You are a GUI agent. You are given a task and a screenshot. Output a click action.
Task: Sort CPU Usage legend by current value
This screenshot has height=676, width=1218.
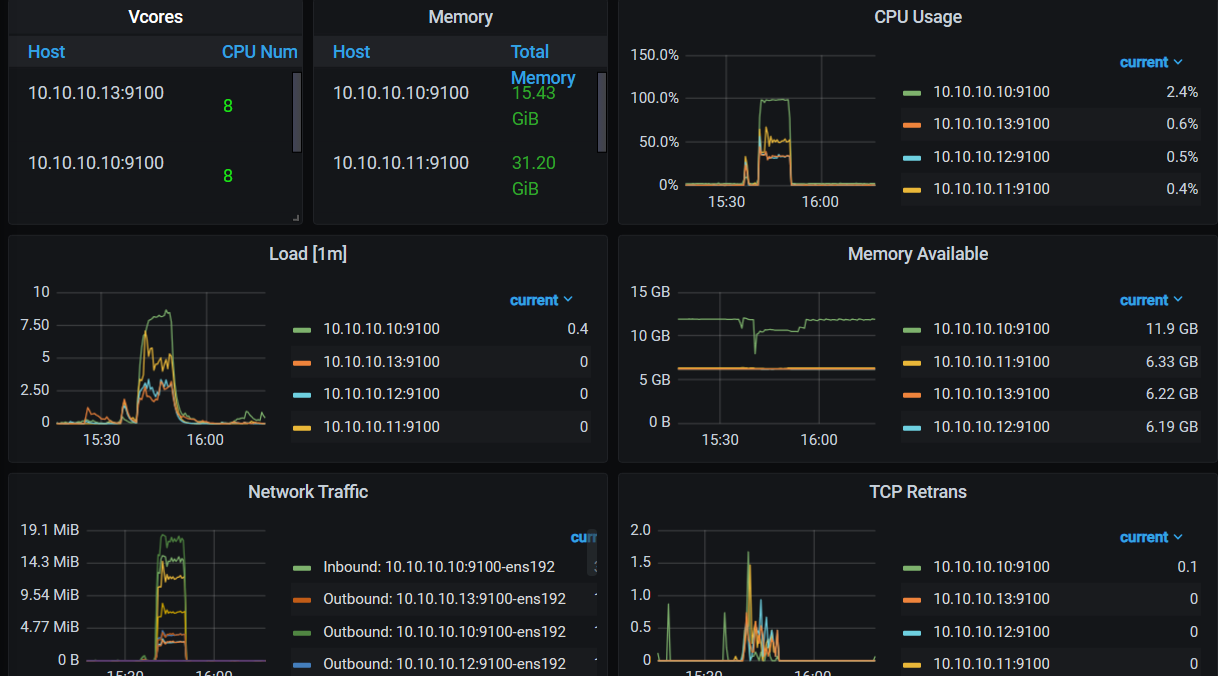(x=1150, y=62)
